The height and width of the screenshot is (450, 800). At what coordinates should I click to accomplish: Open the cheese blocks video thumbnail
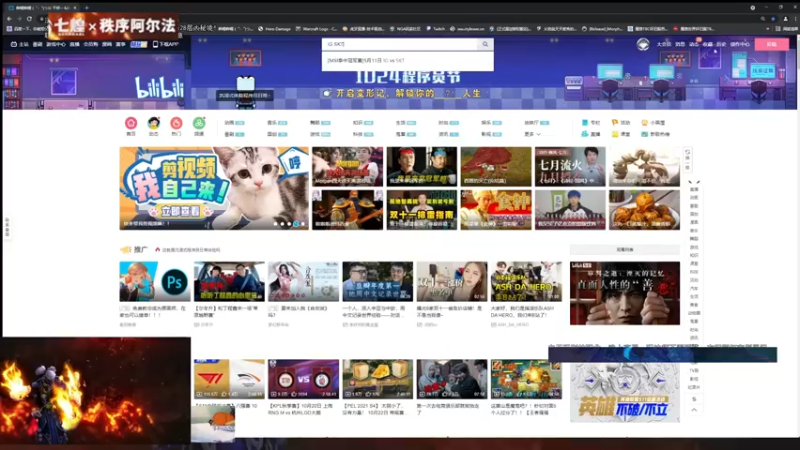(x=378, y=379)
